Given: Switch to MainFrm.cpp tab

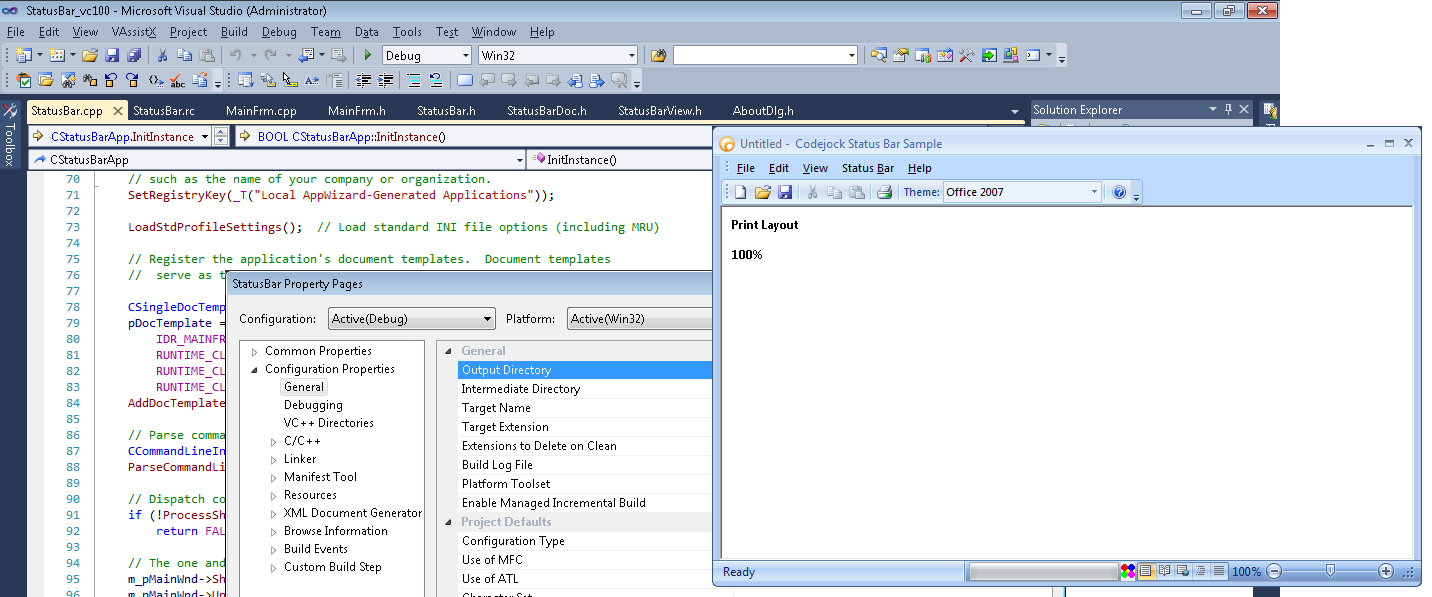Looking at the screenshot, I should (261, 110).
